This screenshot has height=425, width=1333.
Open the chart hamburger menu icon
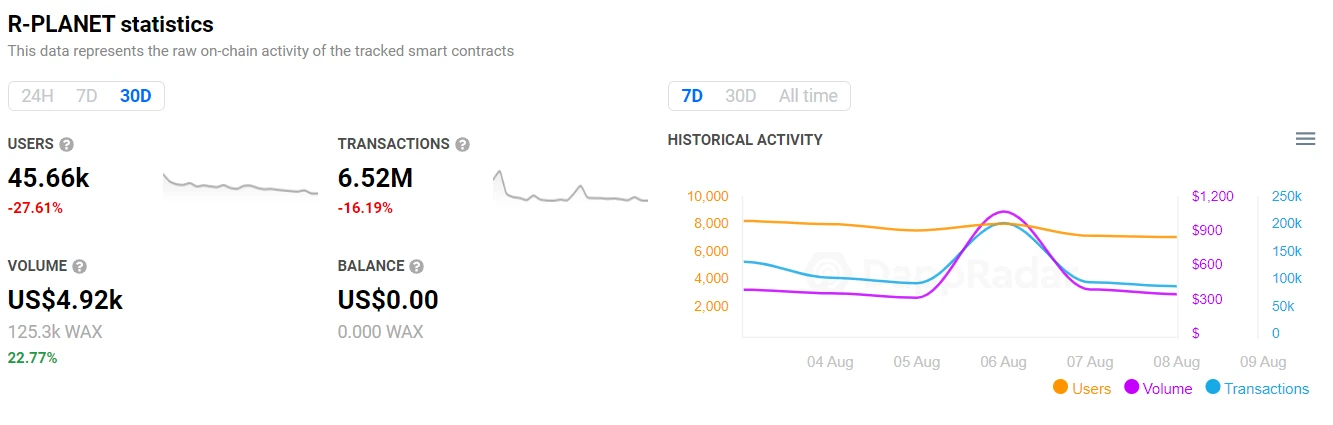pyautogui.click(x=1305, y=139)
